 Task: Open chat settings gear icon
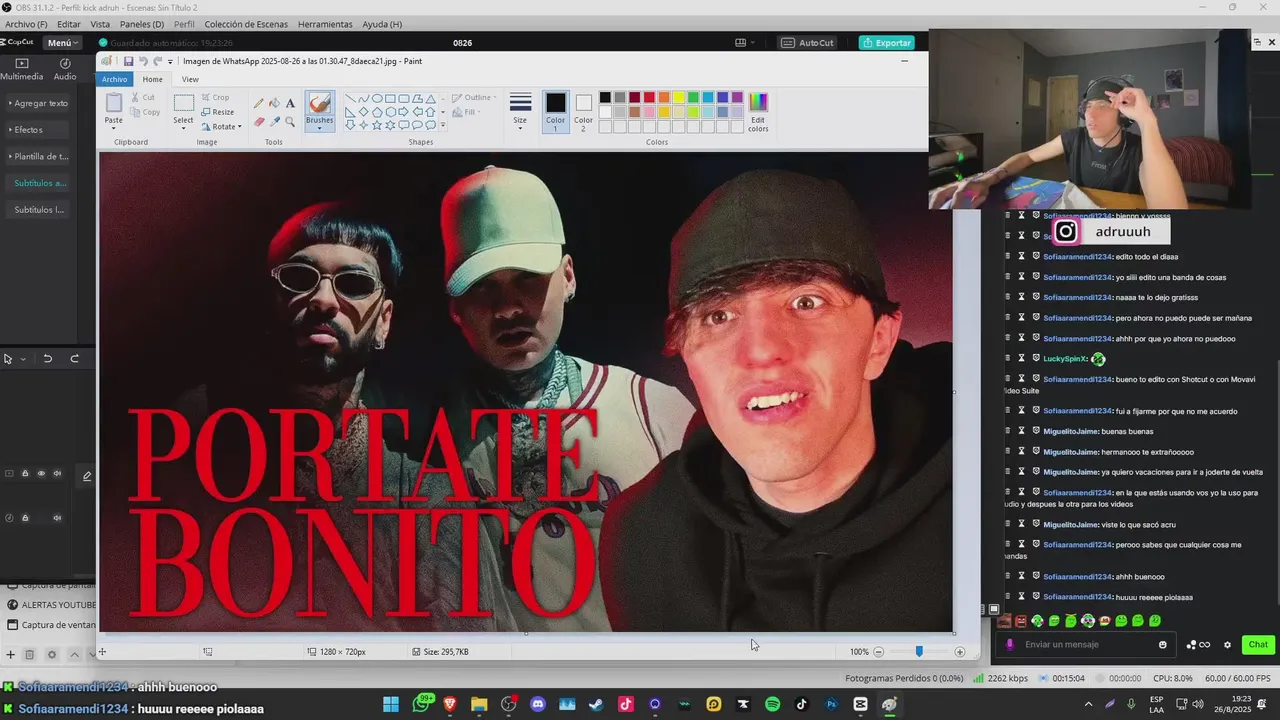pos(1227,645)
